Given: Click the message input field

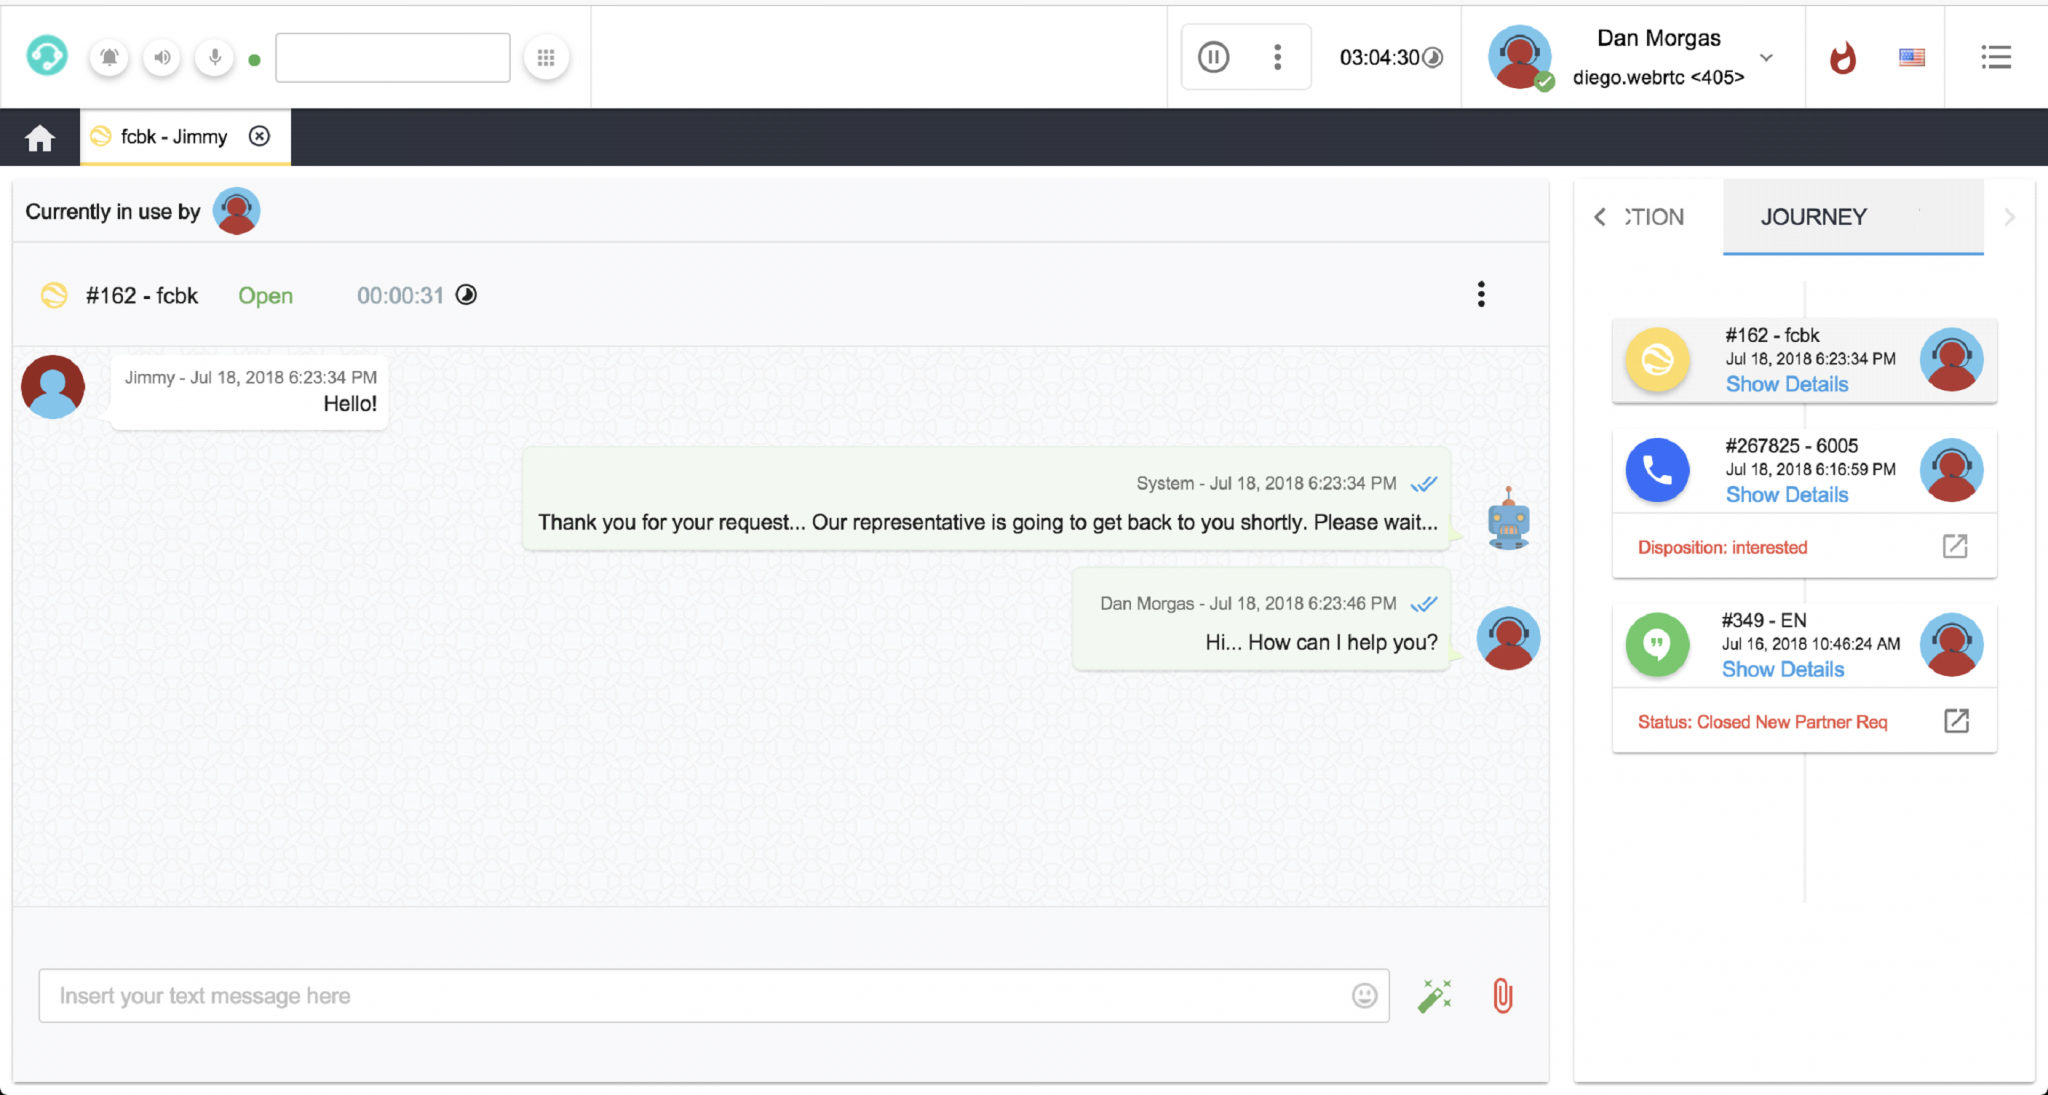Looking at the screenshot, I should pyautogui.click(x=700, y=995).
